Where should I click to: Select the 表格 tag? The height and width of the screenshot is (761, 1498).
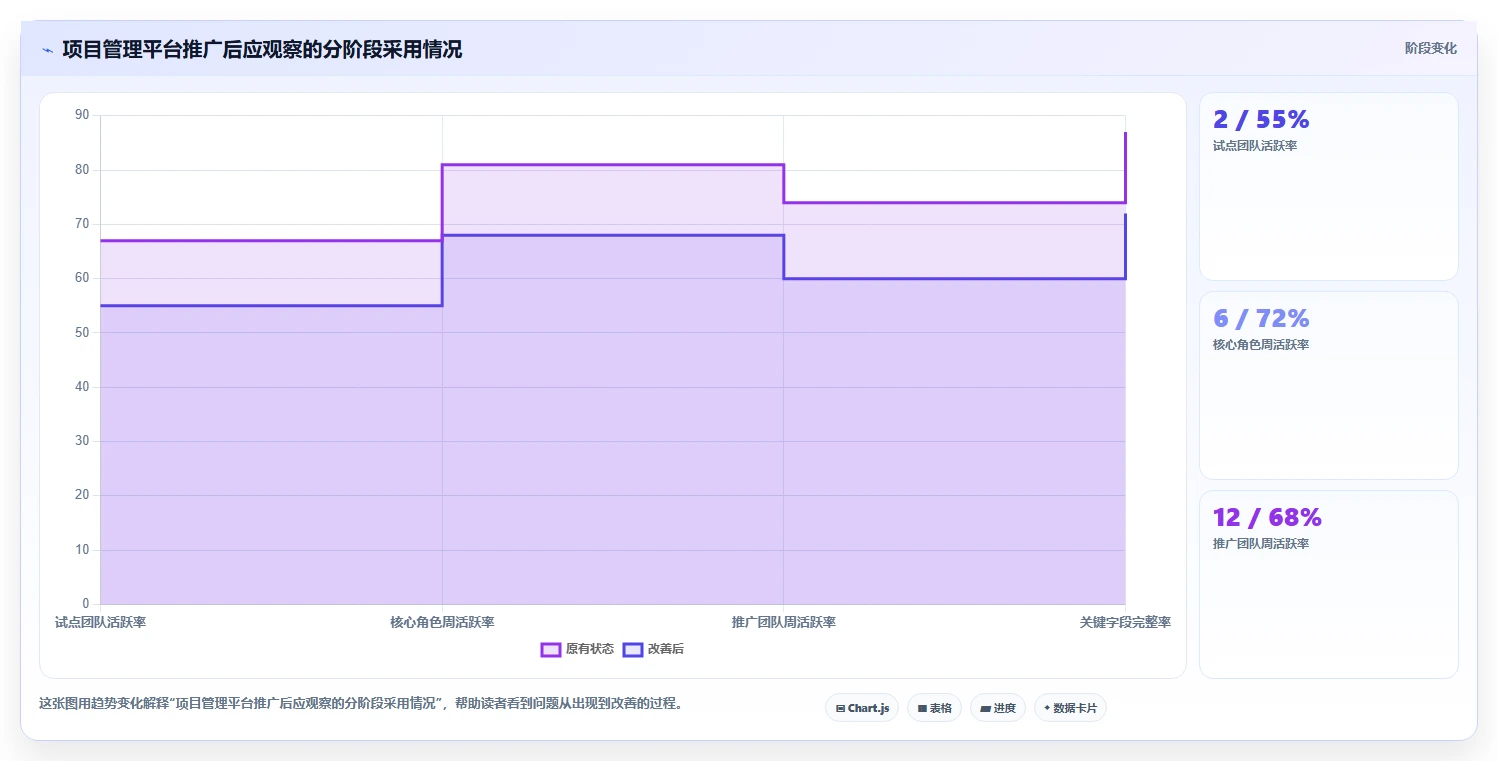pyautogui.click(x=934, y=708)
